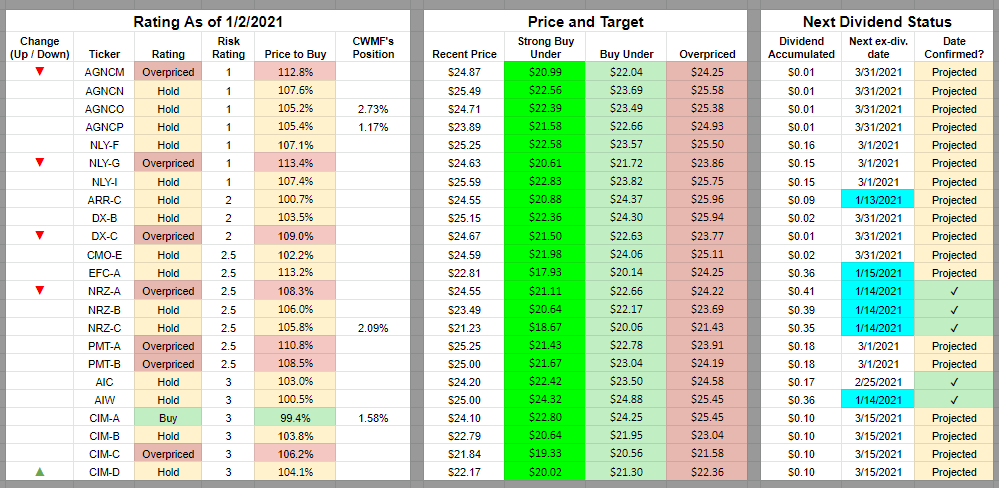Click the 2.73% CWMF position cell

coord(374,108)
